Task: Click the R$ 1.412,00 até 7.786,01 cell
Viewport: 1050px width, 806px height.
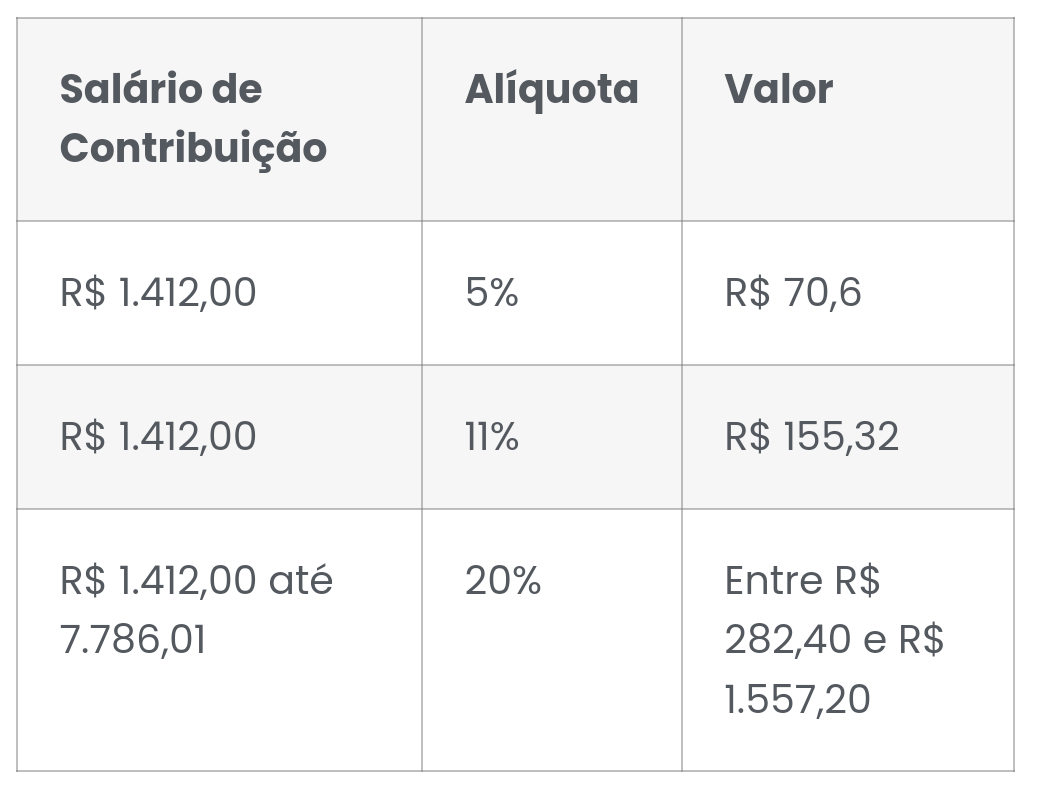Action: pyautogui.click(x=219, y=640)
